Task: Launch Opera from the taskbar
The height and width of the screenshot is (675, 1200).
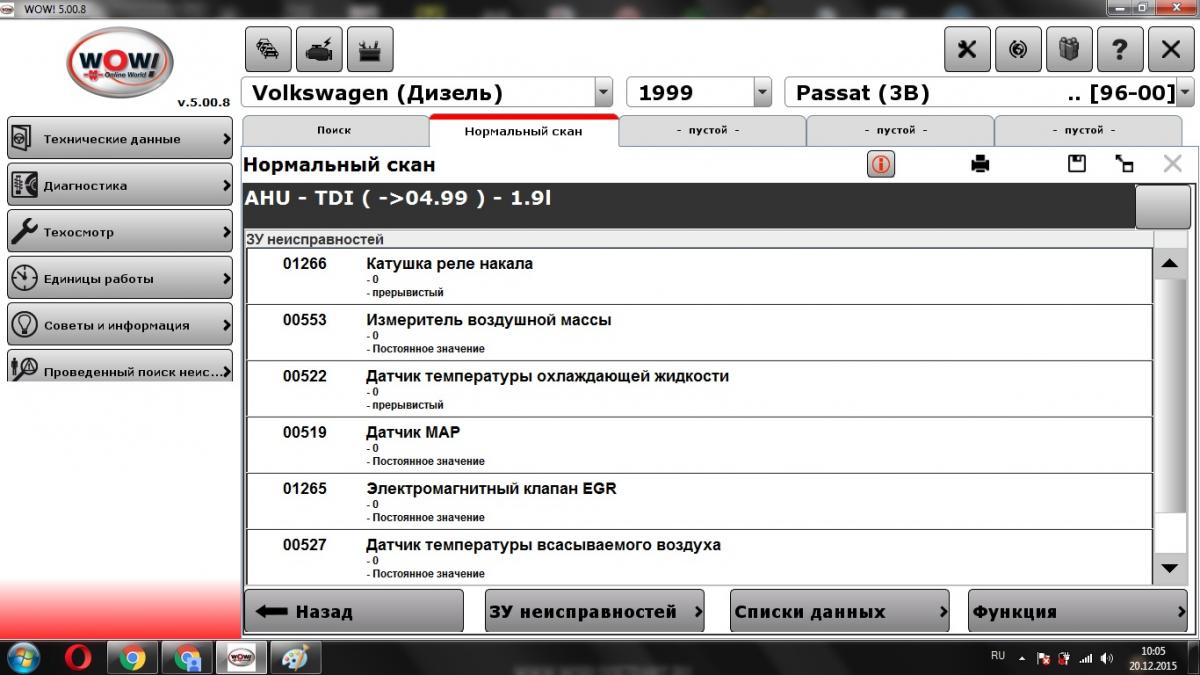Action: pos(78,658)
